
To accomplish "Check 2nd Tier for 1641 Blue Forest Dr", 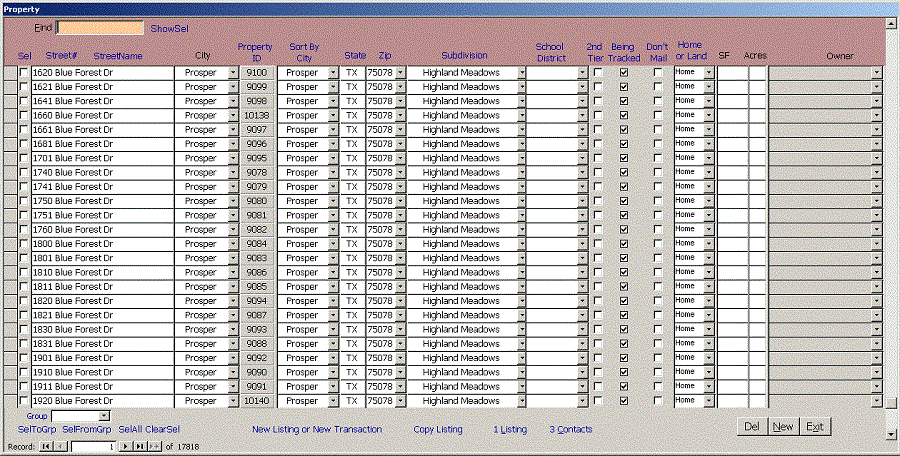I will pyautogui.click(x=598, y=101).
